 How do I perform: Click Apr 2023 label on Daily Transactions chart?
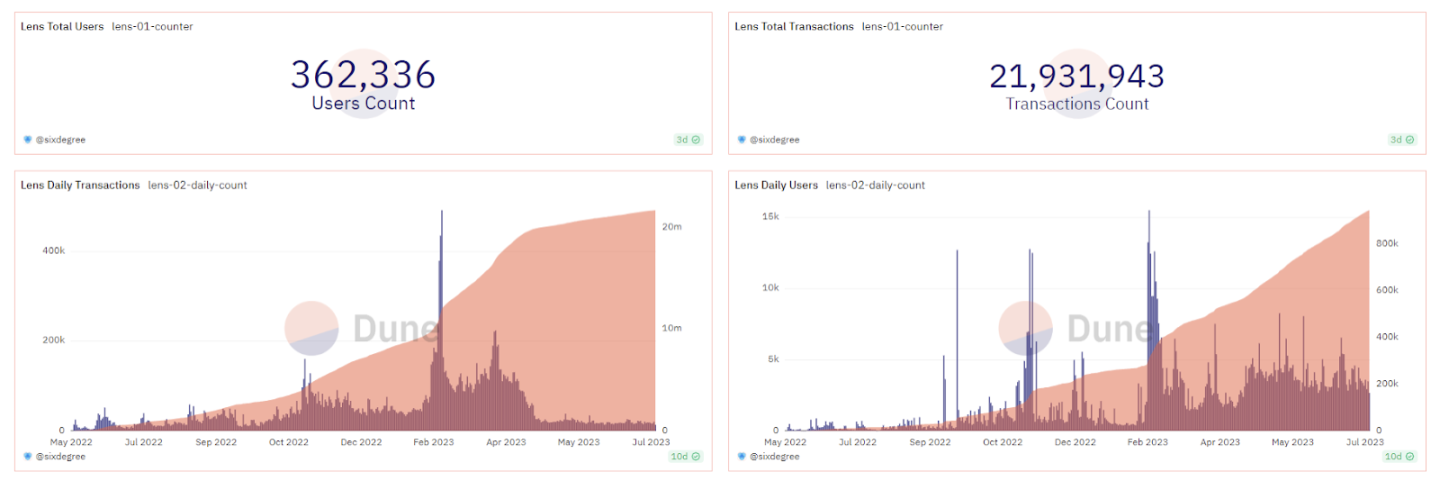(506, 441)
